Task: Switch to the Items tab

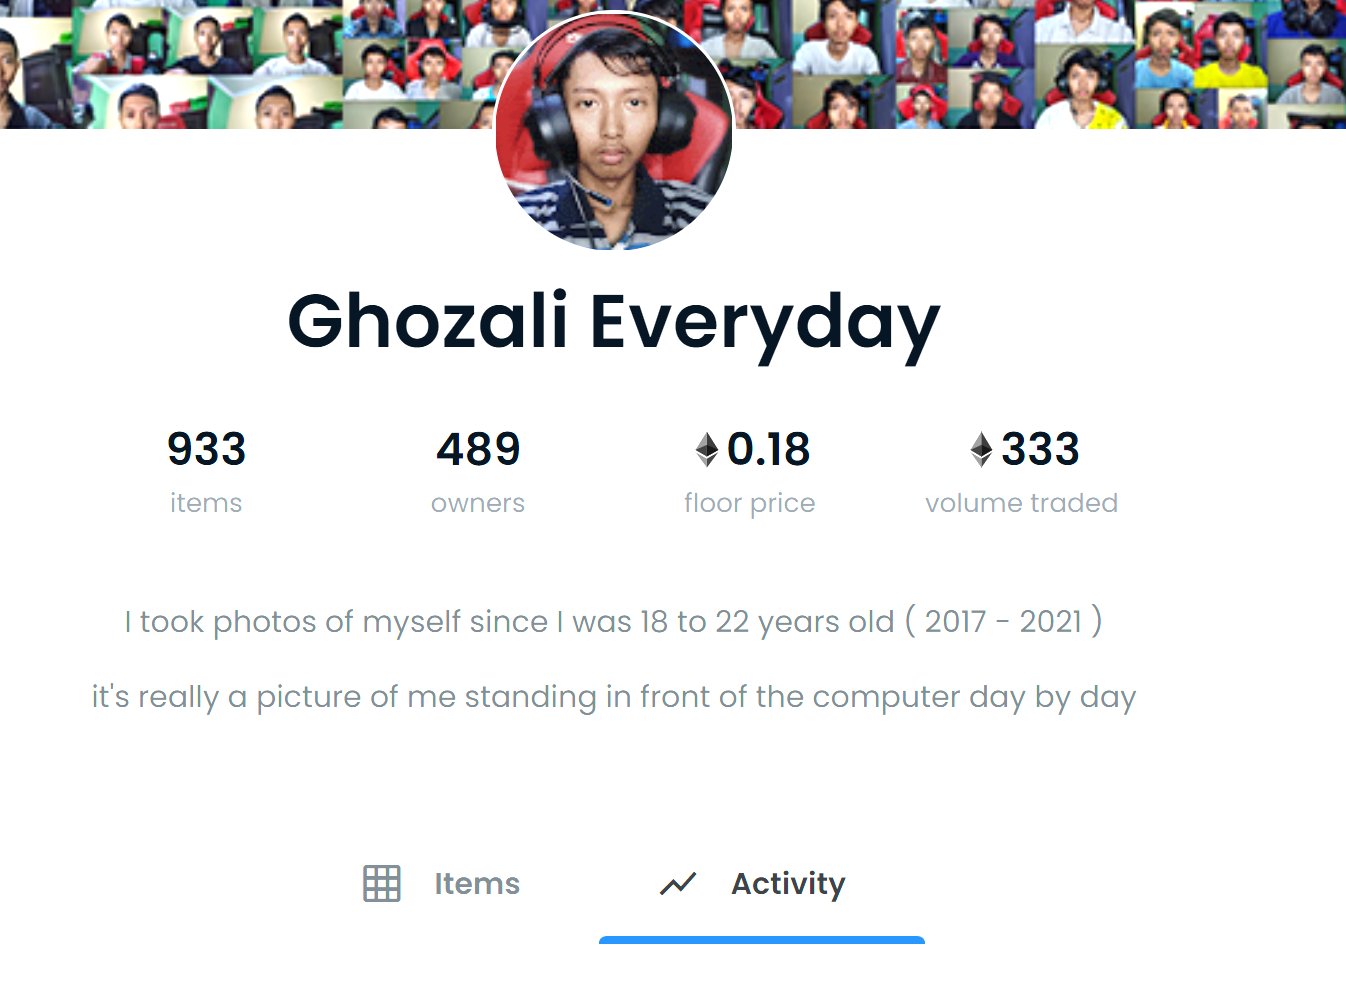Action: click(441, 883)
